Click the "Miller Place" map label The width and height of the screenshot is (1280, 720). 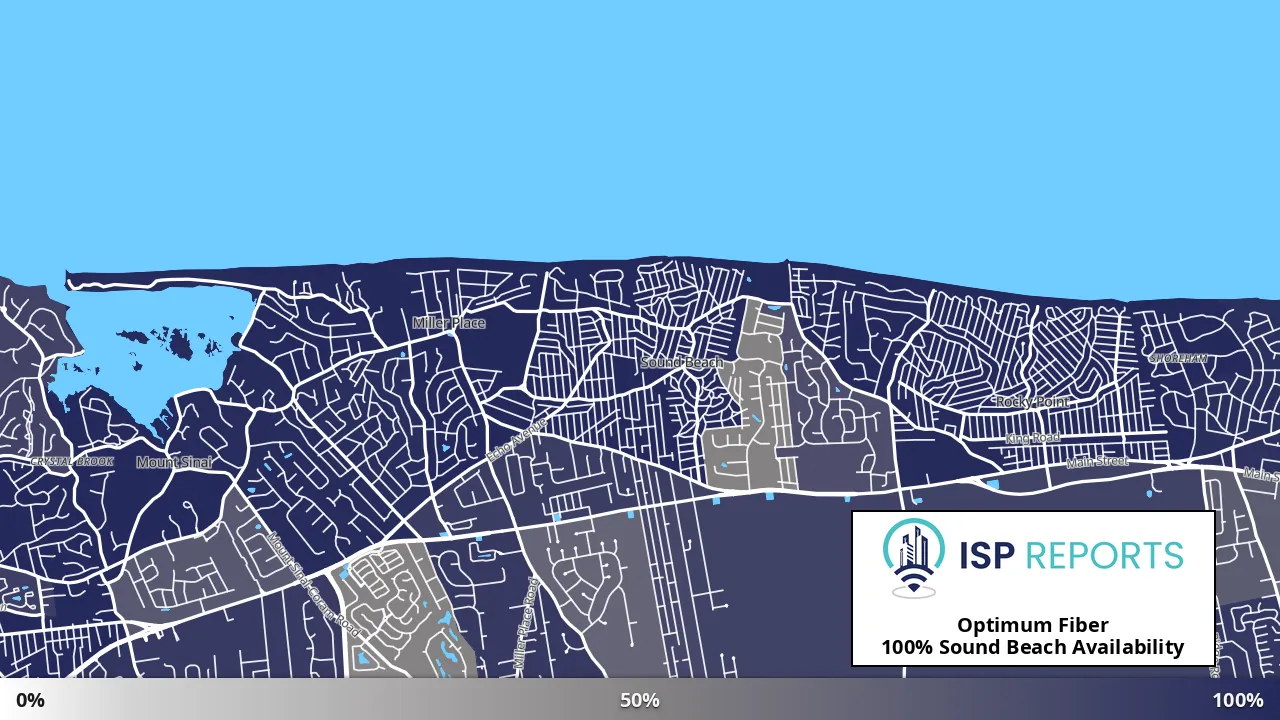pyautogui.click(x=449, y=323)
